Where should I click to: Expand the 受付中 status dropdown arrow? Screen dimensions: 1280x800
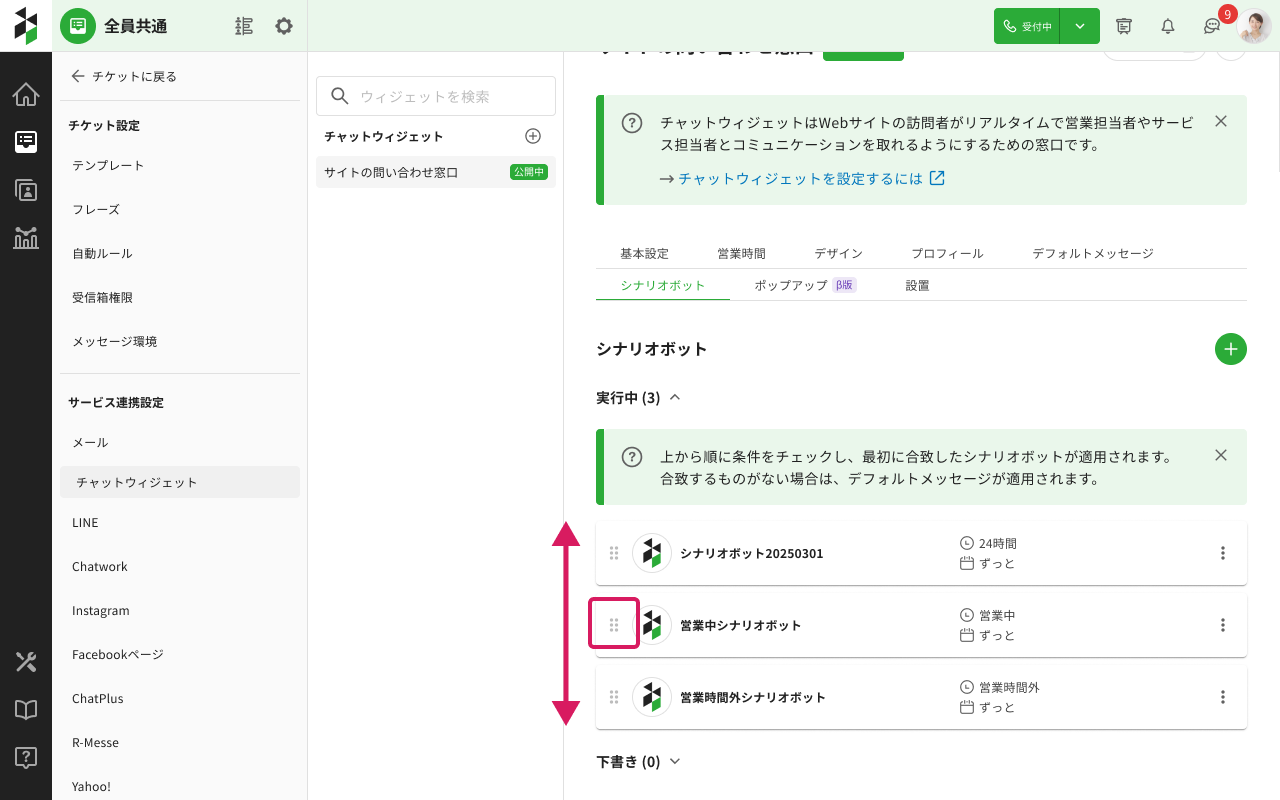[1079, 26]
